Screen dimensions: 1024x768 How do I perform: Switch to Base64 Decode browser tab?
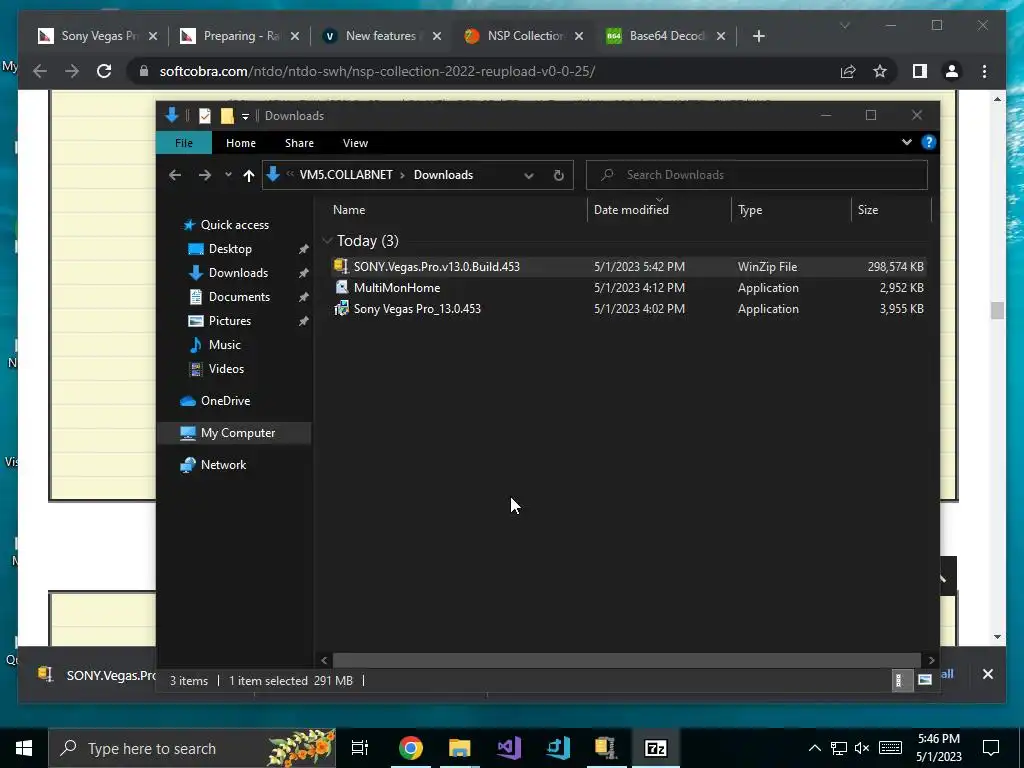666,36
